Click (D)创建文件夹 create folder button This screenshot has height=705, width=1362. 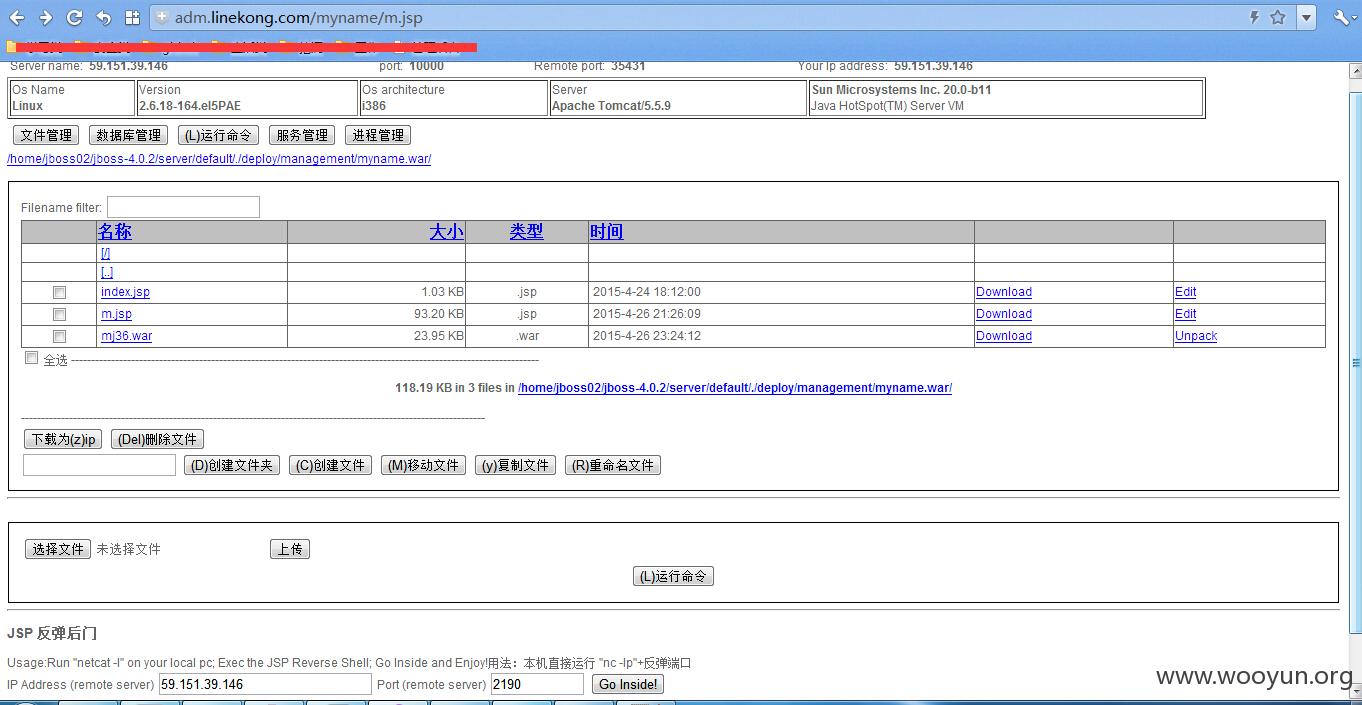tap(231, 465)
